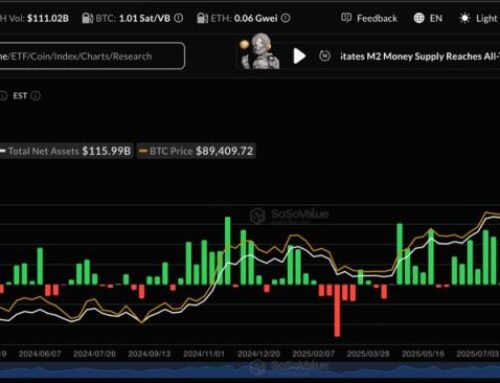Open info icon beside BTC Sat/VB
The height and width of the screenshot is (383, 500).
tap(179, 18)
